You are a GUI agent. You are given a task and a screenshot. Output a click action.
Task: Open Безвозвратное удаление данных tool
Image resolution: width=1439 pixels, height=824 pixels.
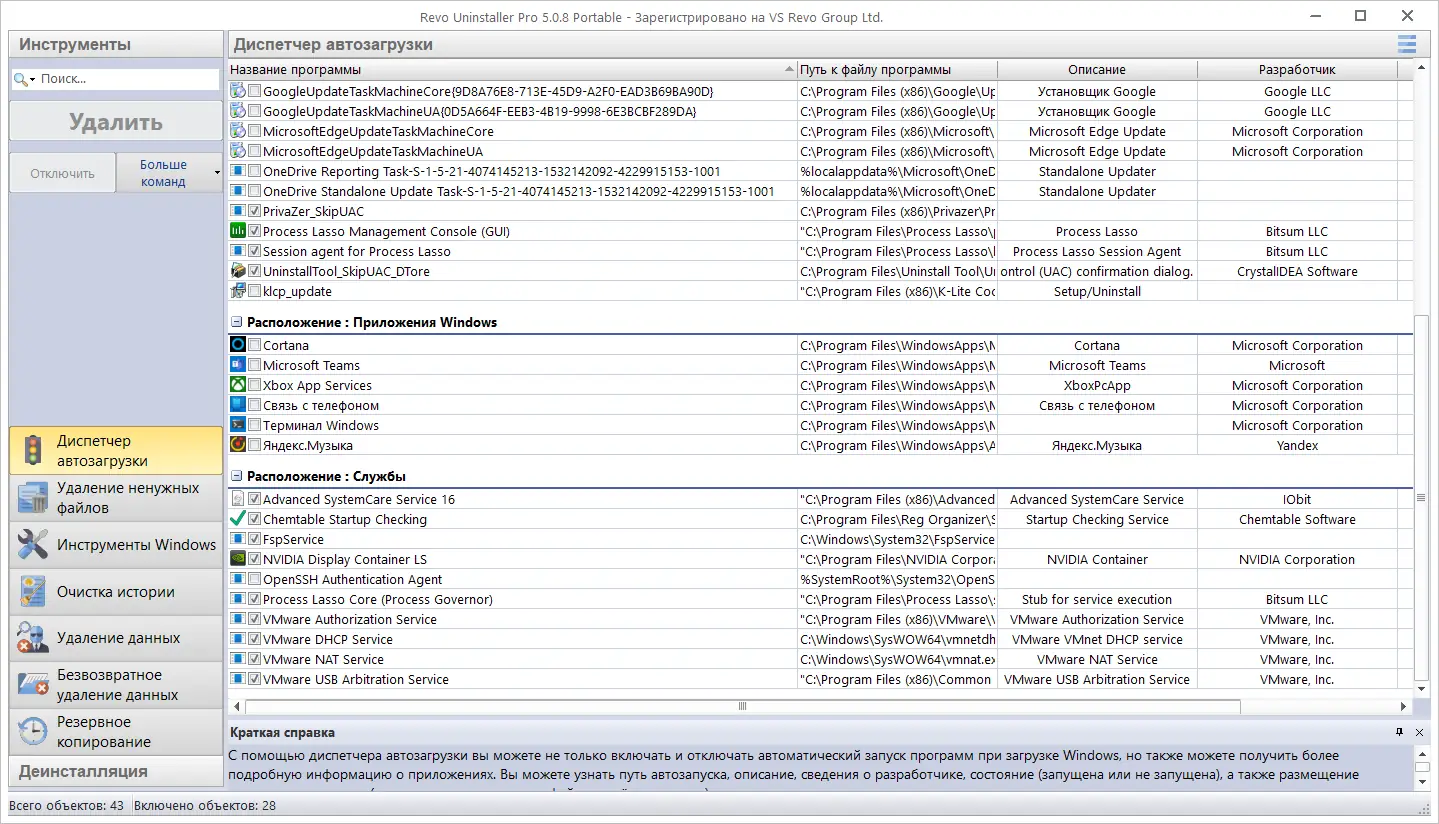click(x=116, y=685)
